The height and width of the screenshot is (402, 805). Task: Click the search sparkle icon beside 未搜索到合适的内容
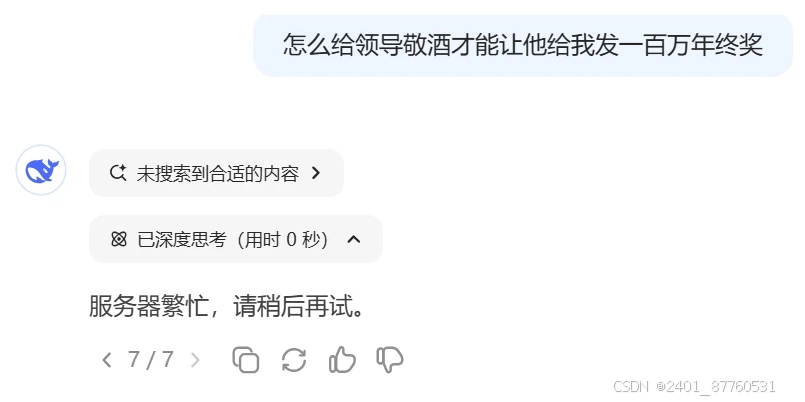coord(118,173)
